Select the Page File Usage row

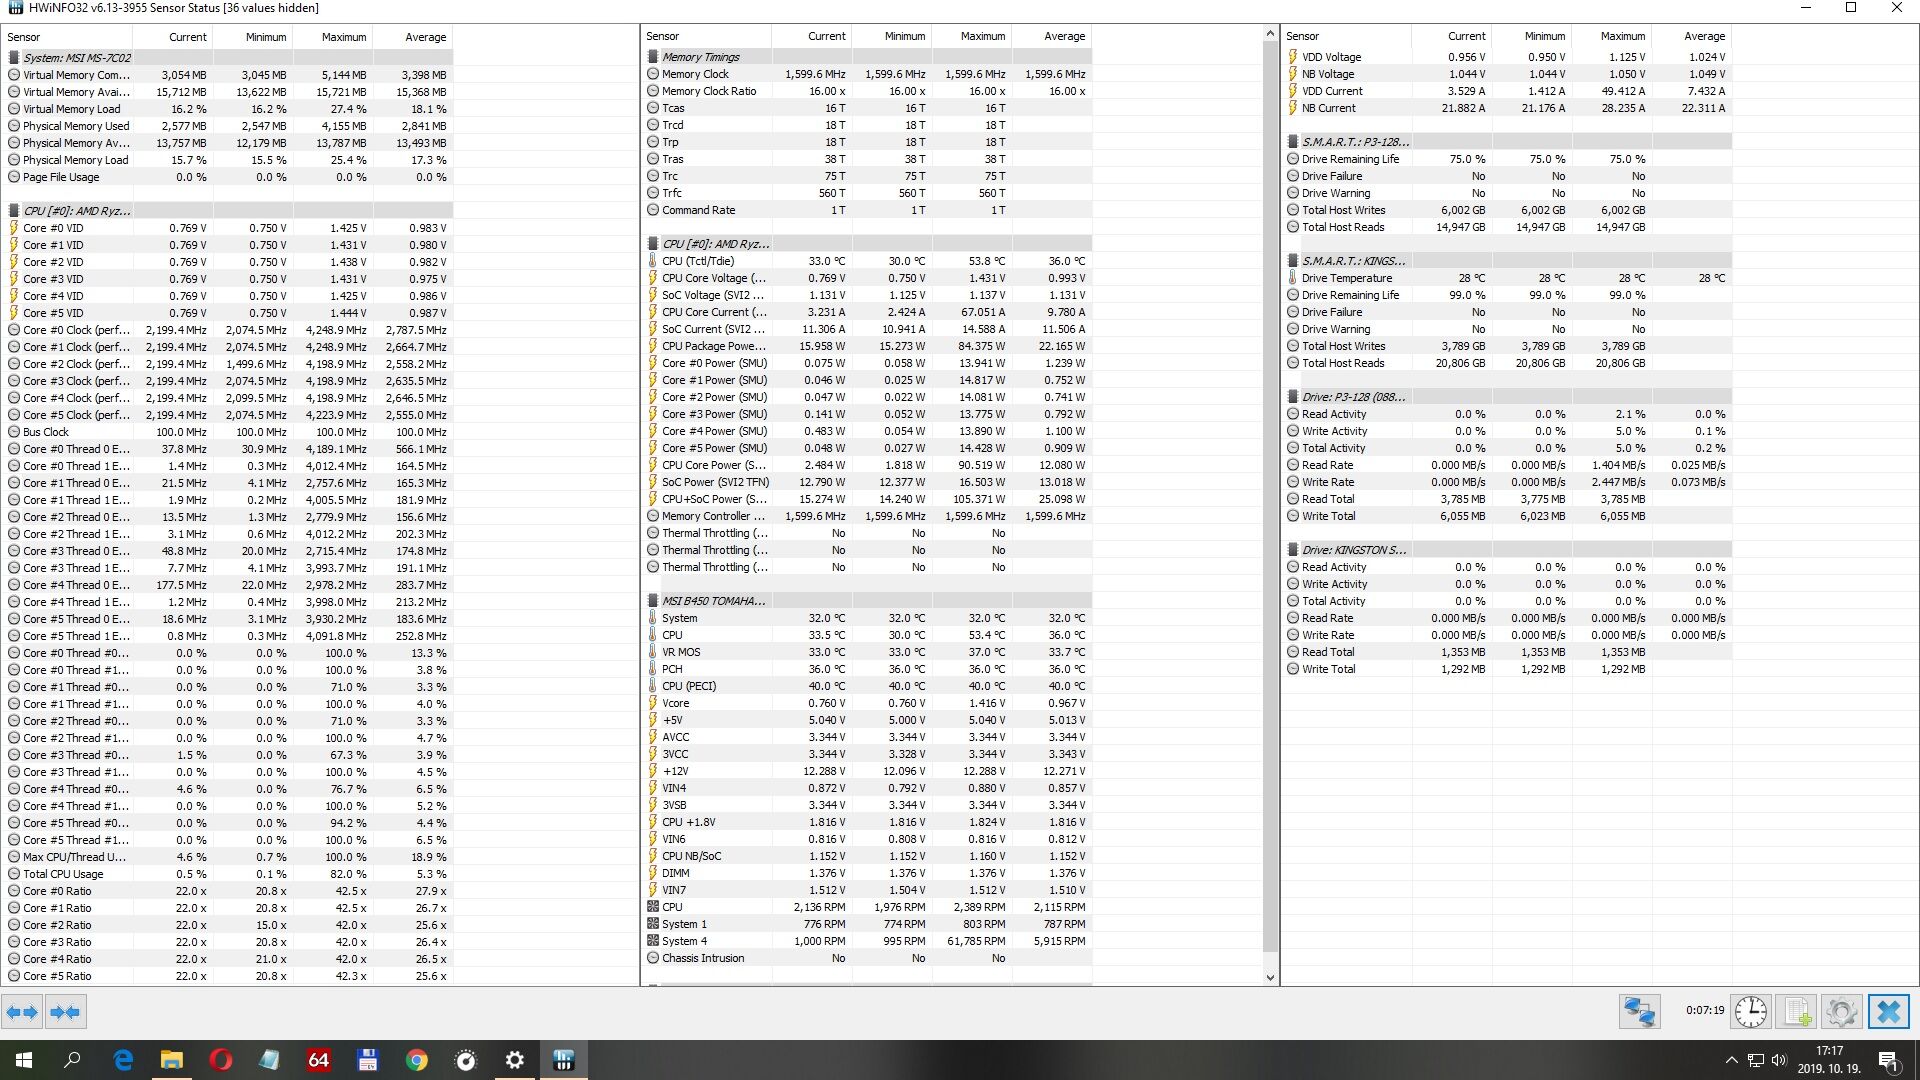coord(228,177)
